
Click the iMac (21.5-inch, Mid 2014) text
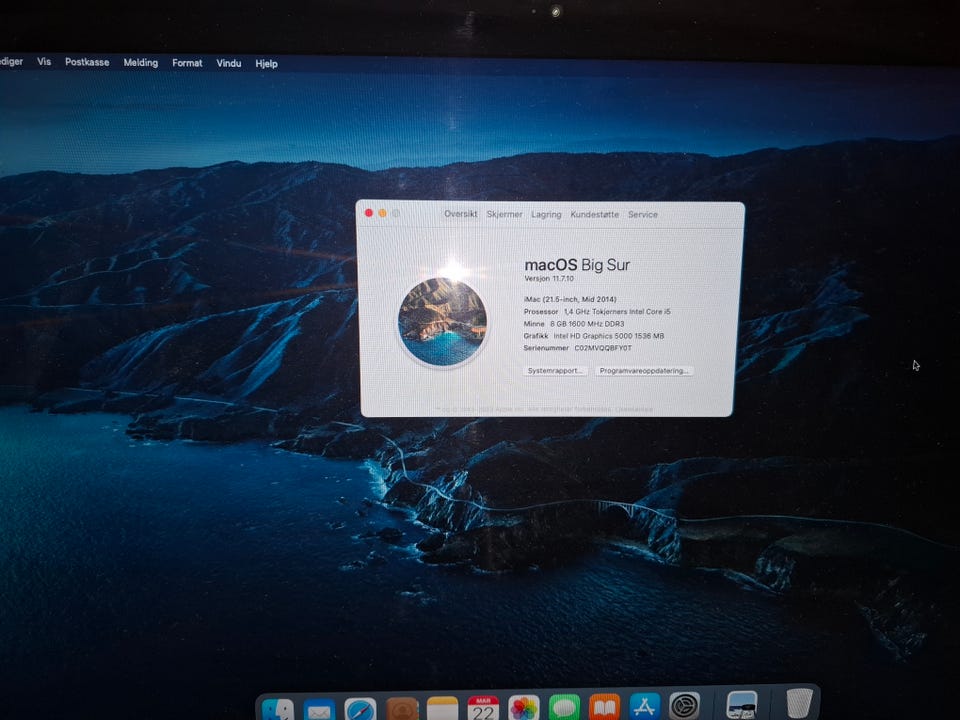coord(570,299)
